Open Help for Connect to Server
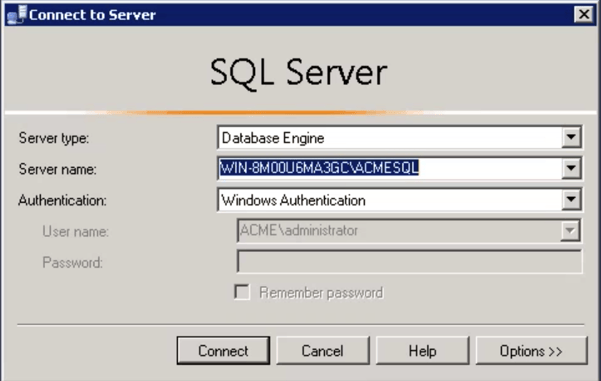Image resolution: width=601 pixels, height=381 pixels. pyautogui.click(x=422, y=350)
